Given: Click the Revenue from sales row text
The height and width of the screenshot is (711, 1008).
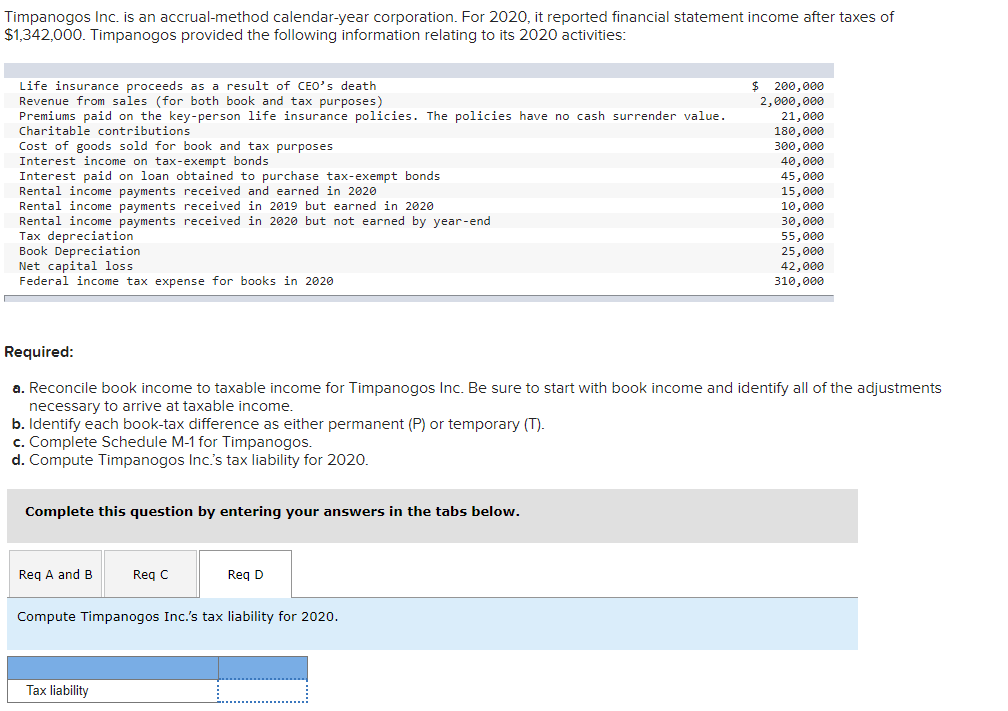Looking at the screenshot, I should click(x=201, y=101).
